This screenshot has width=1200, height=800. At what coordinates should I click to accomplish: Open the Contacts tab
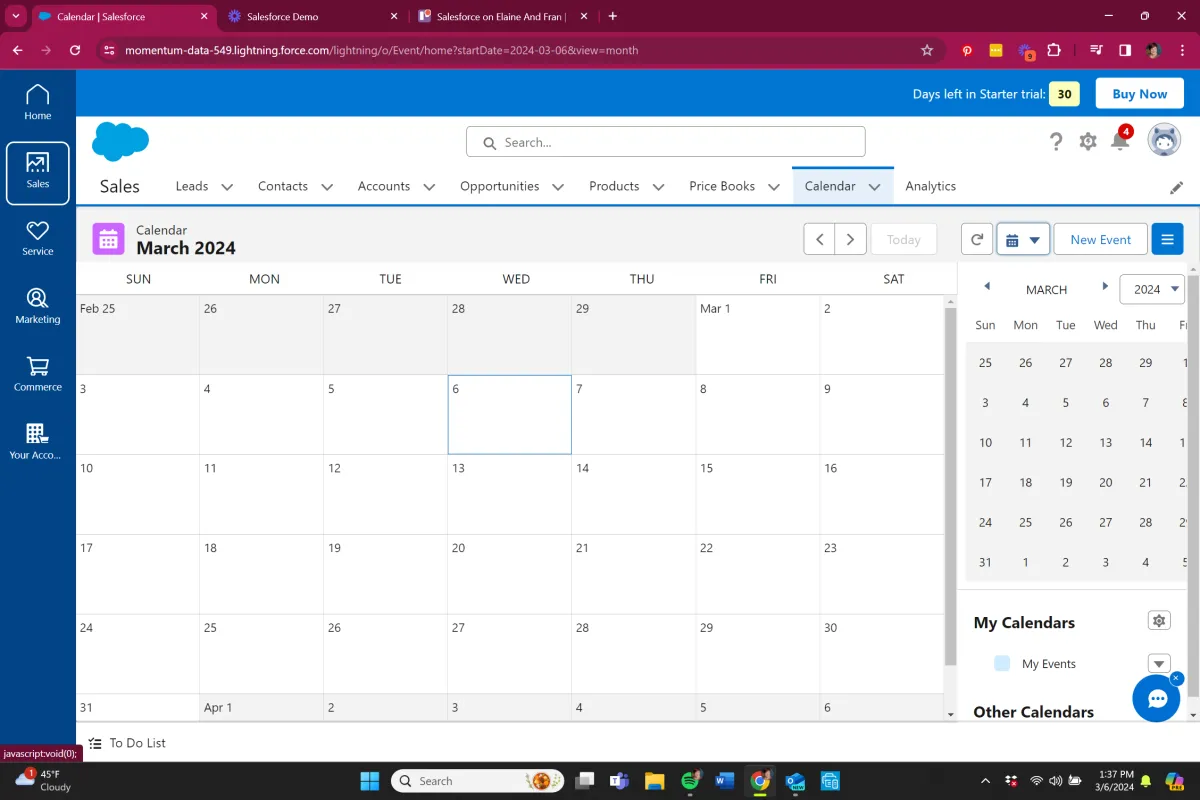(x=283, y=186)
